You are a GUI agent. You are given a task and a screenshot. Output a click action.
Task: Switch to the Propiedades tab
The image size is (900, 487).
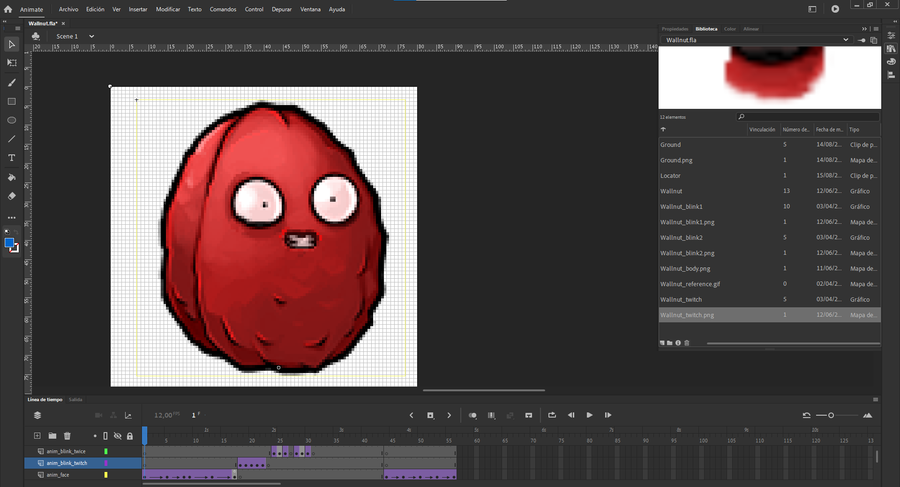tap(674, 29)
